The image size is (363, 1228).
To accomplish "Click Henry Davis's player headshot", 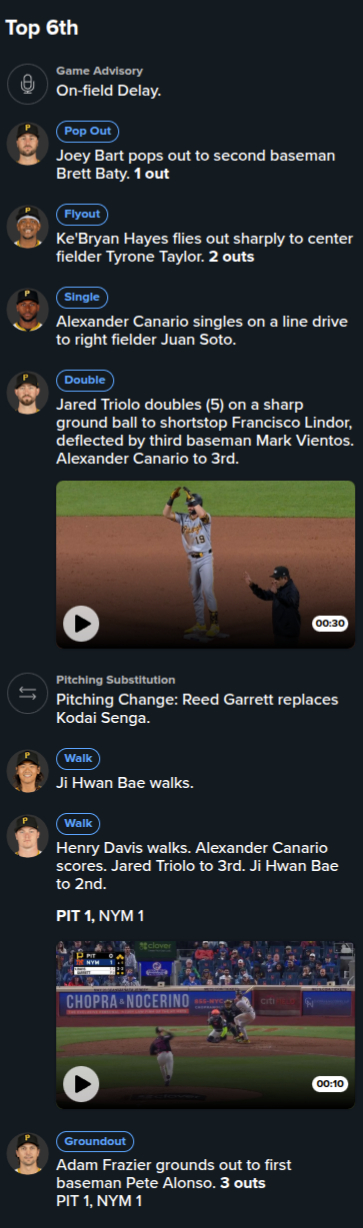I will click(28, 836).
